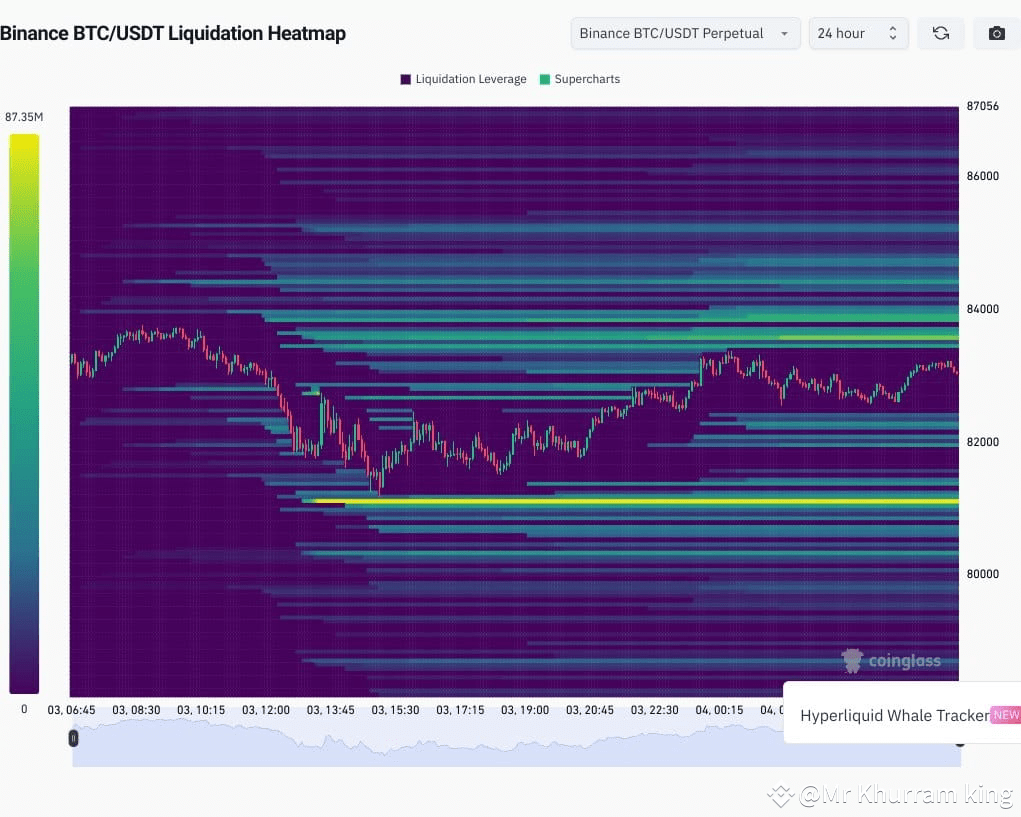Click the chevron on the symbol selector

coord(785,33)
